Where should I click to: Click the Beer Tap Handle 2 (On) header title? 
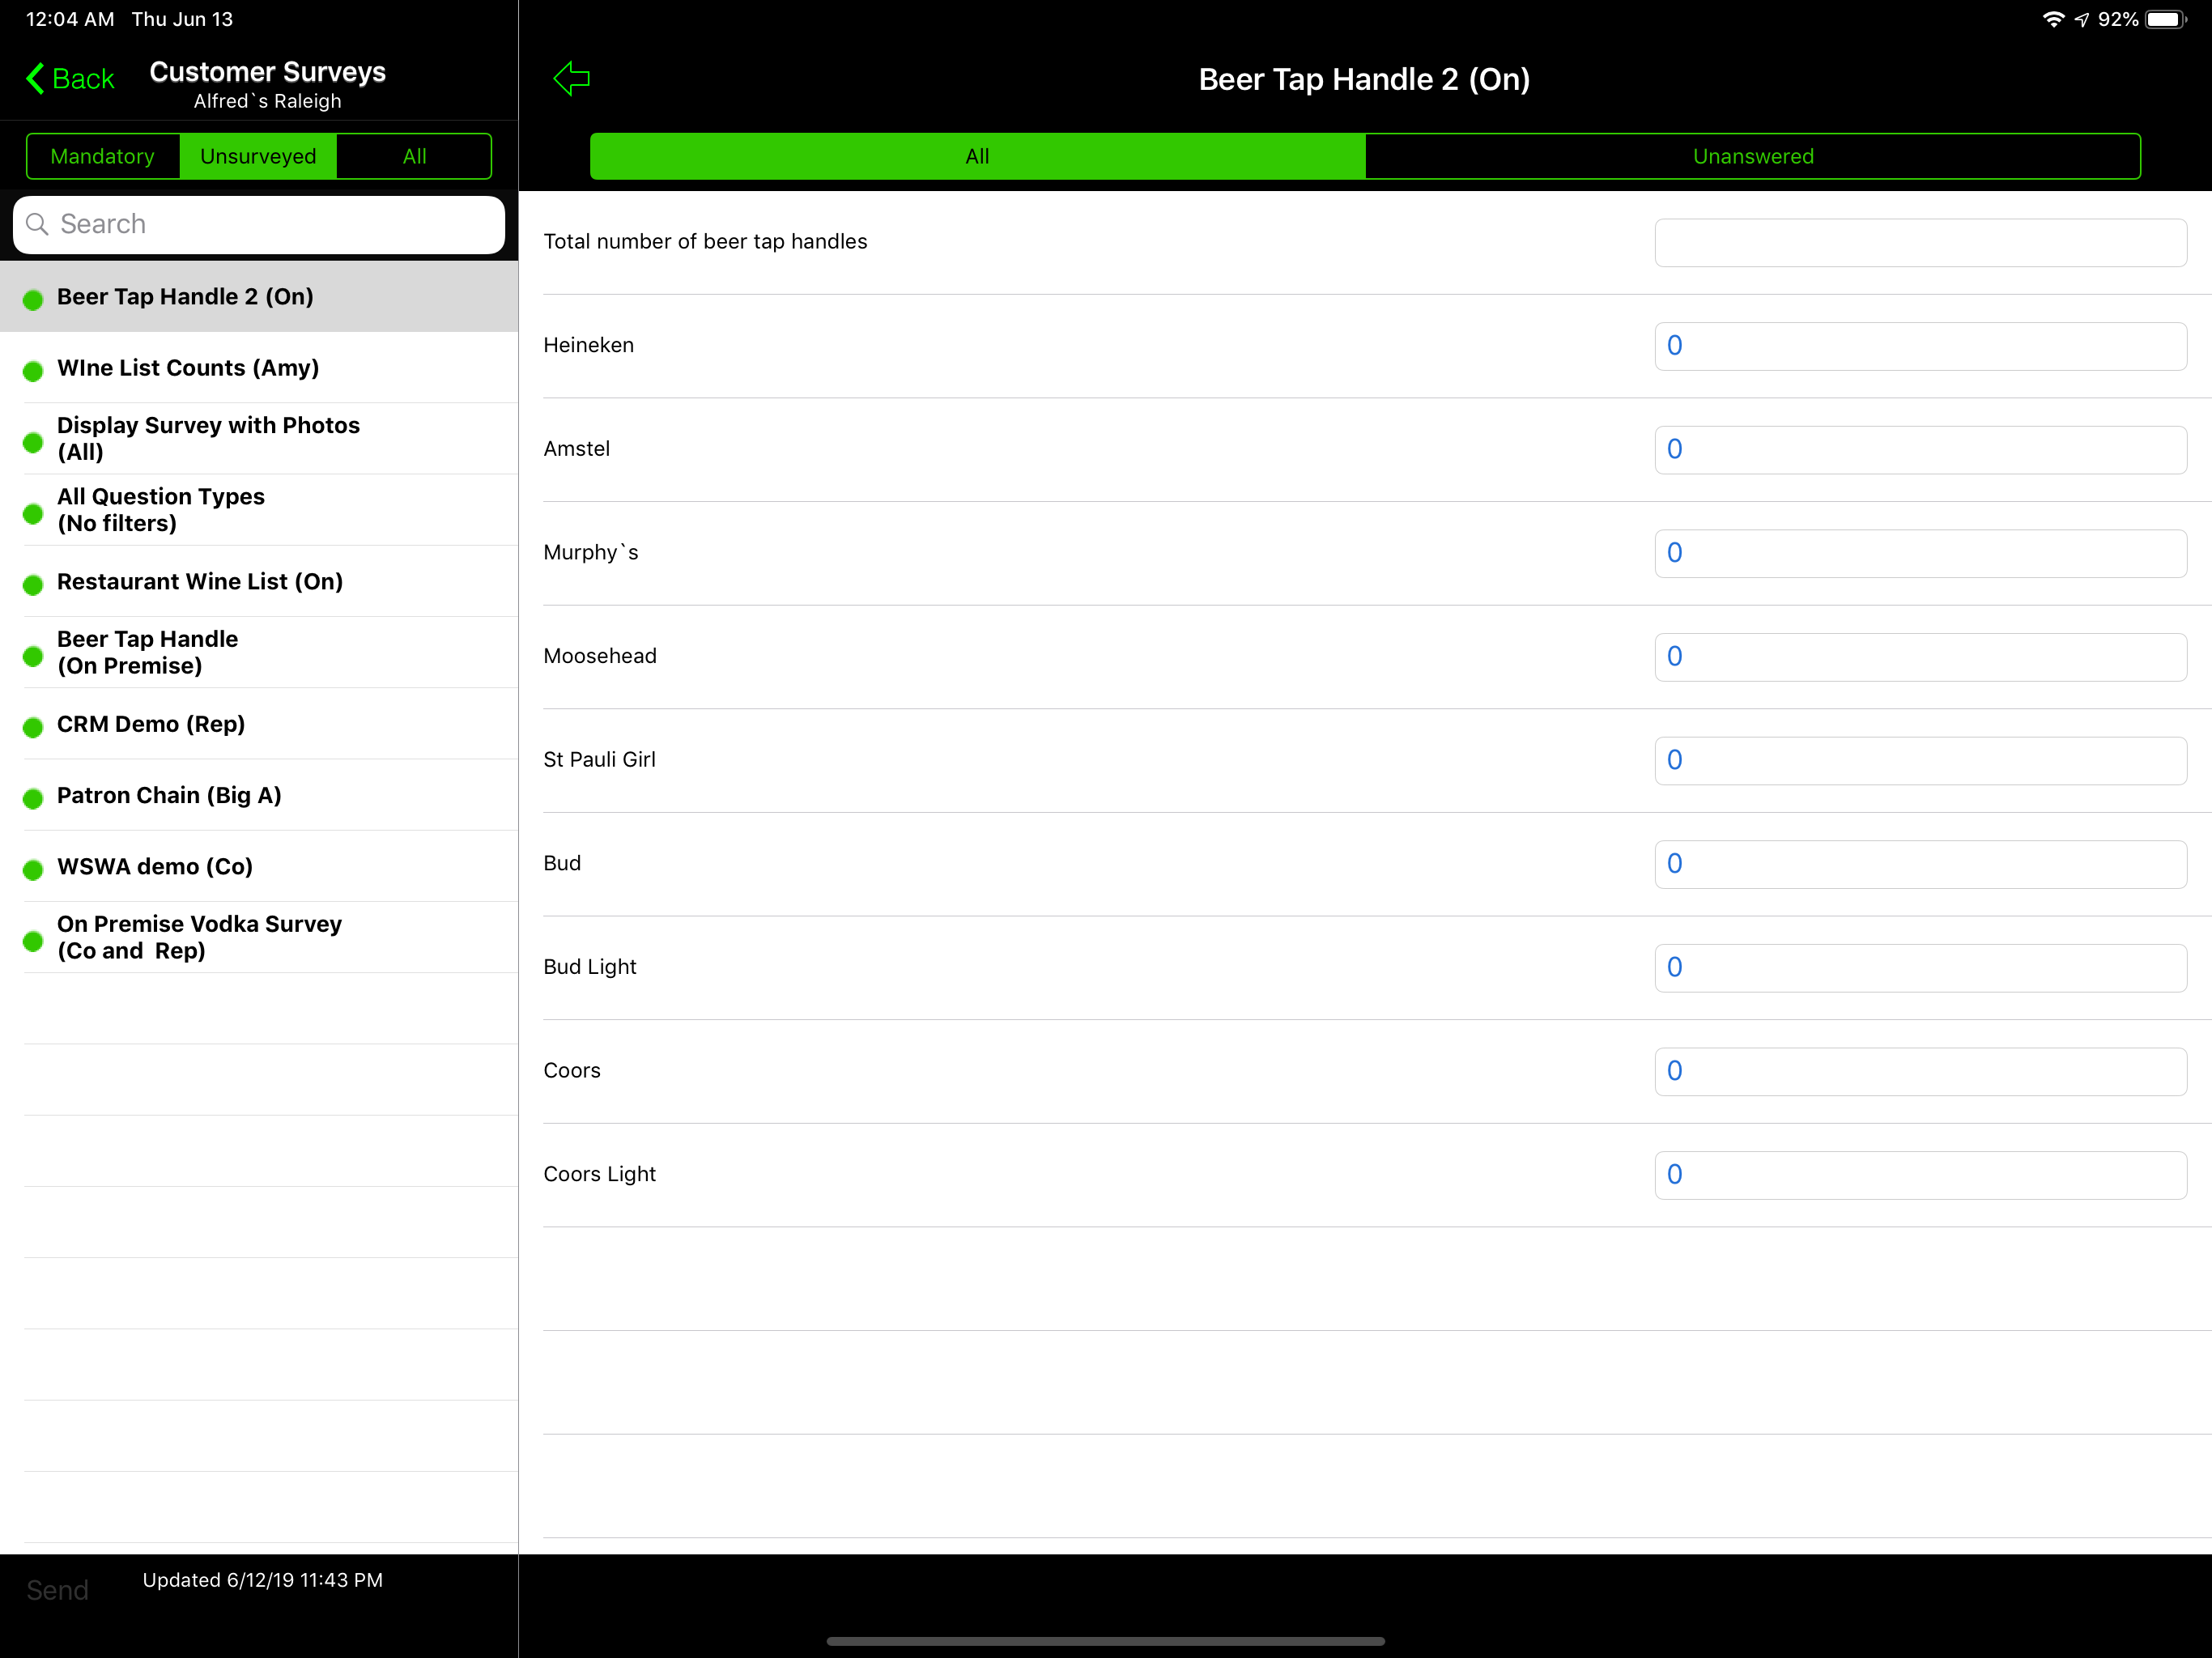pos(1364,79)
